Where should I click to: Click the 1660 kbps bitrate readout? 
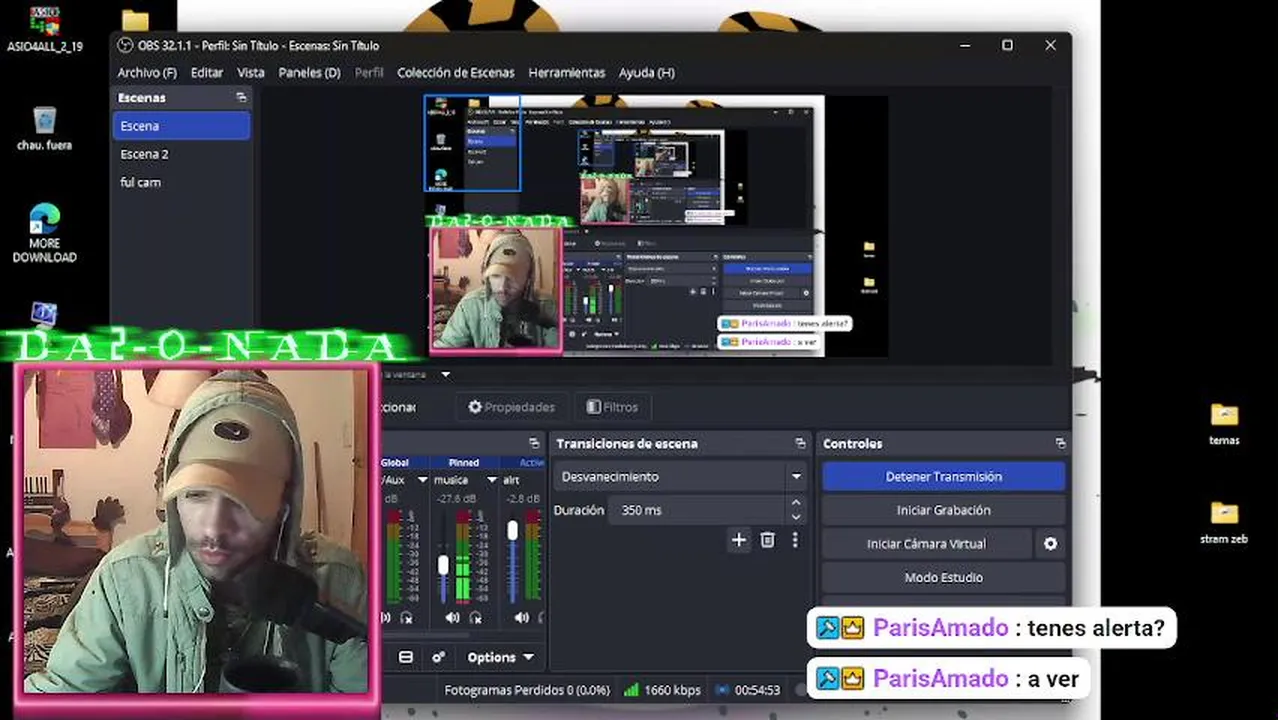tap(672, 690)
